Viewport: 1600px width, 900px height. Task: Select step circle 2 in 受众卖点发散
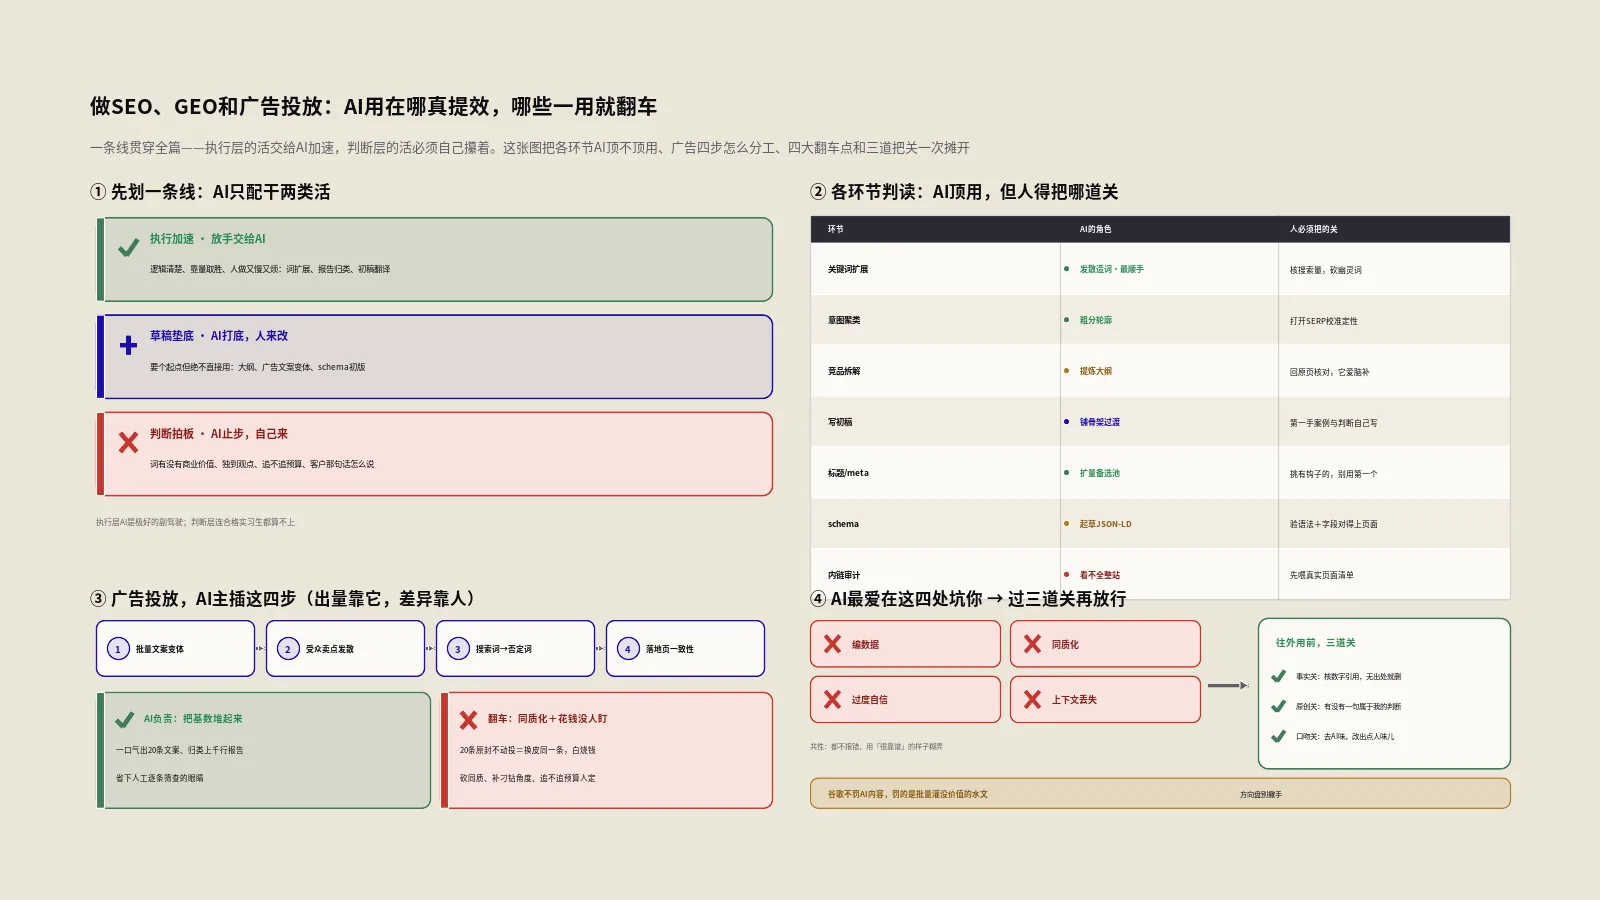pyautogui.click(x=288, y=649)
